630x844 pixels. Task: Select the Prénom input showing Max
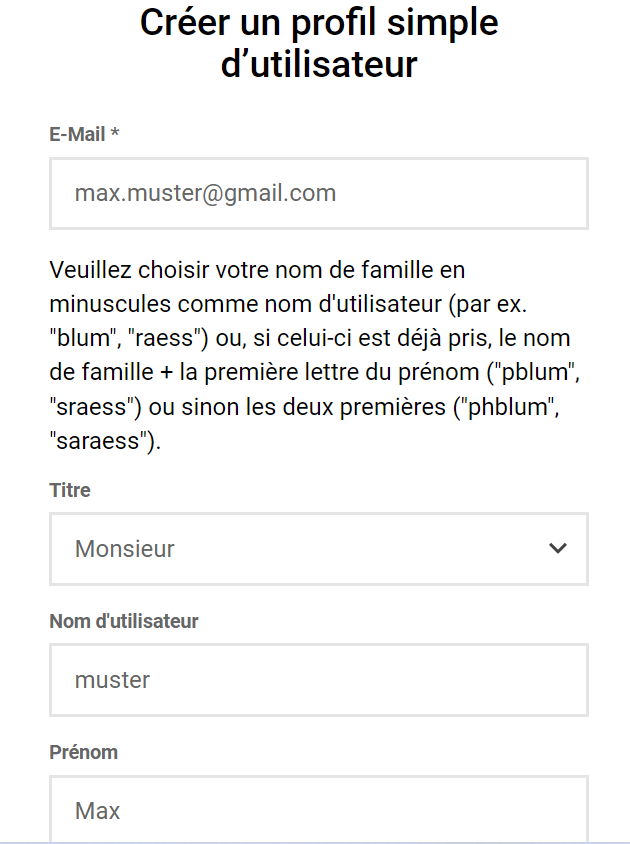[x=319, y=809]
